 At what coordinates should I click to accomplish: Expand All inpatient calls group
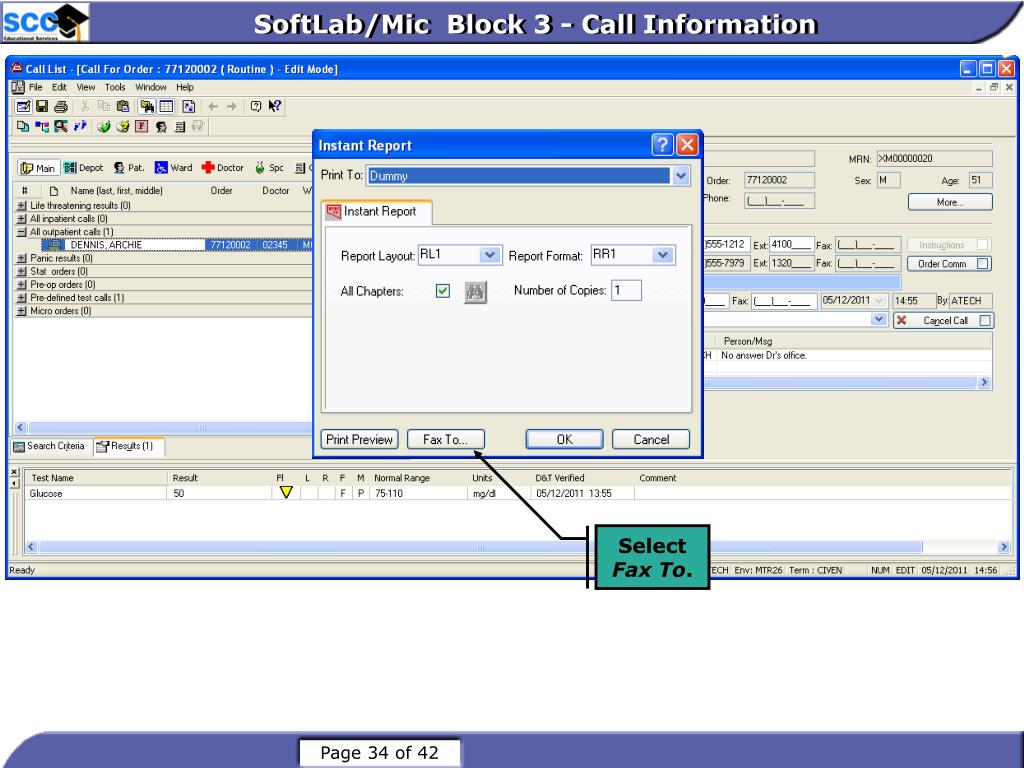(22, 219)
